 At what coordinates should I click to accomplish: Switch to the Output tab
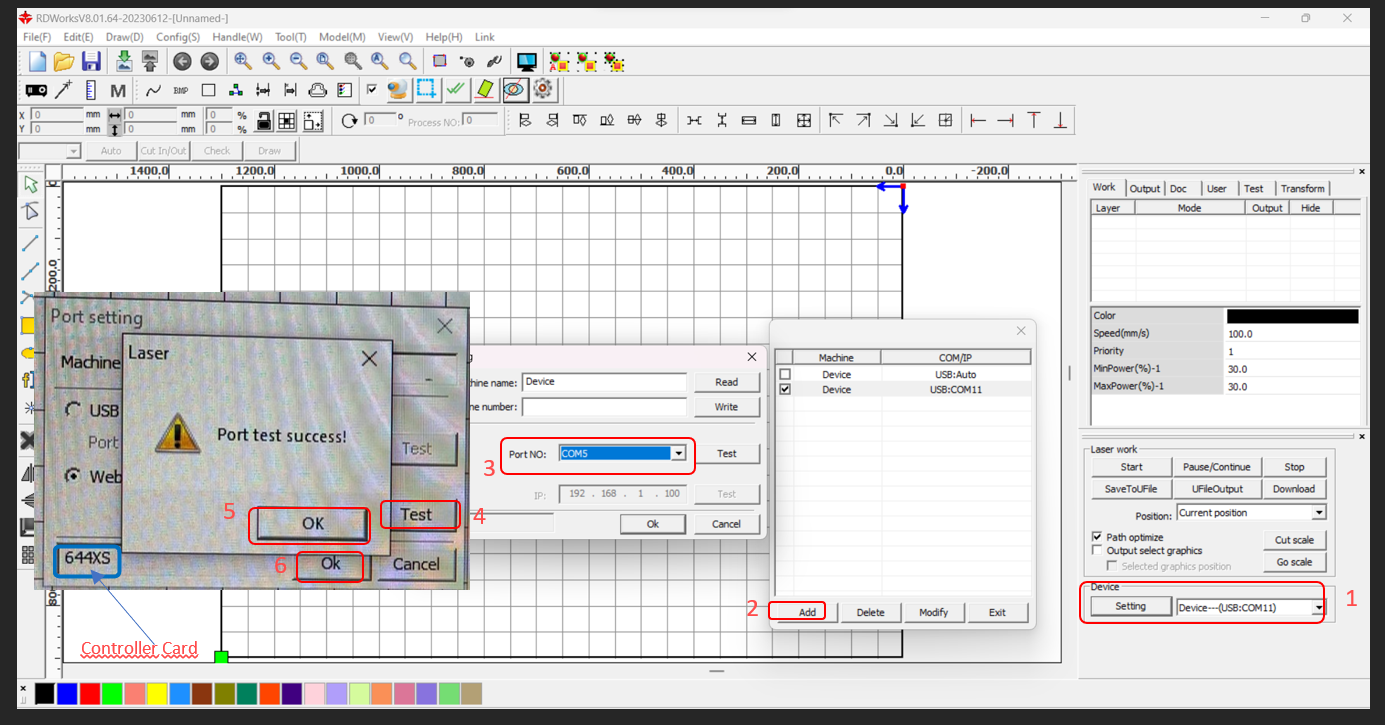(1144, 188)
